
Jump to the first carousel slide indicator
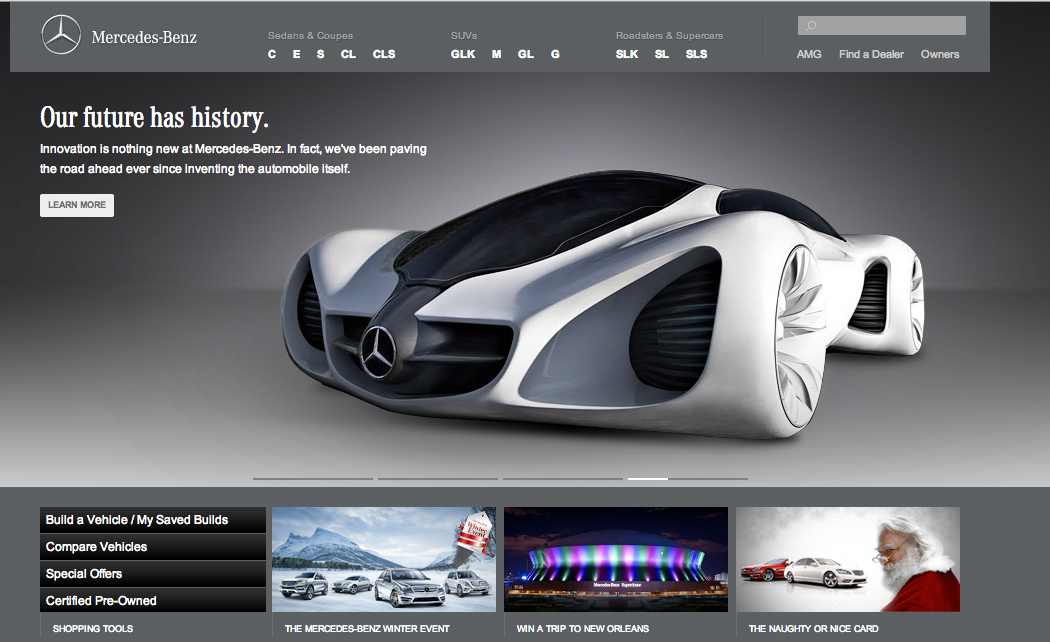click(312, 479)
